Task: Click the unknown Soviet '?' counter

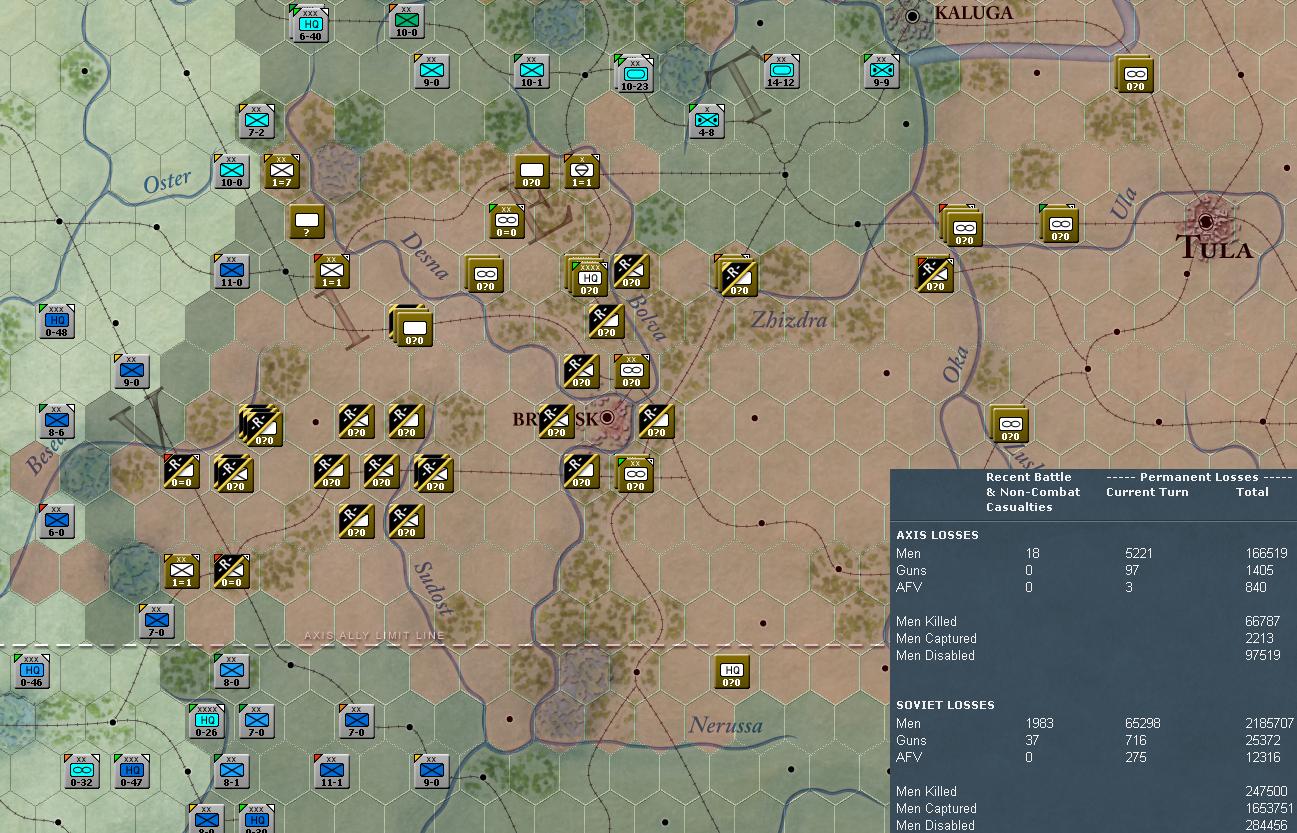Action: 307,222
